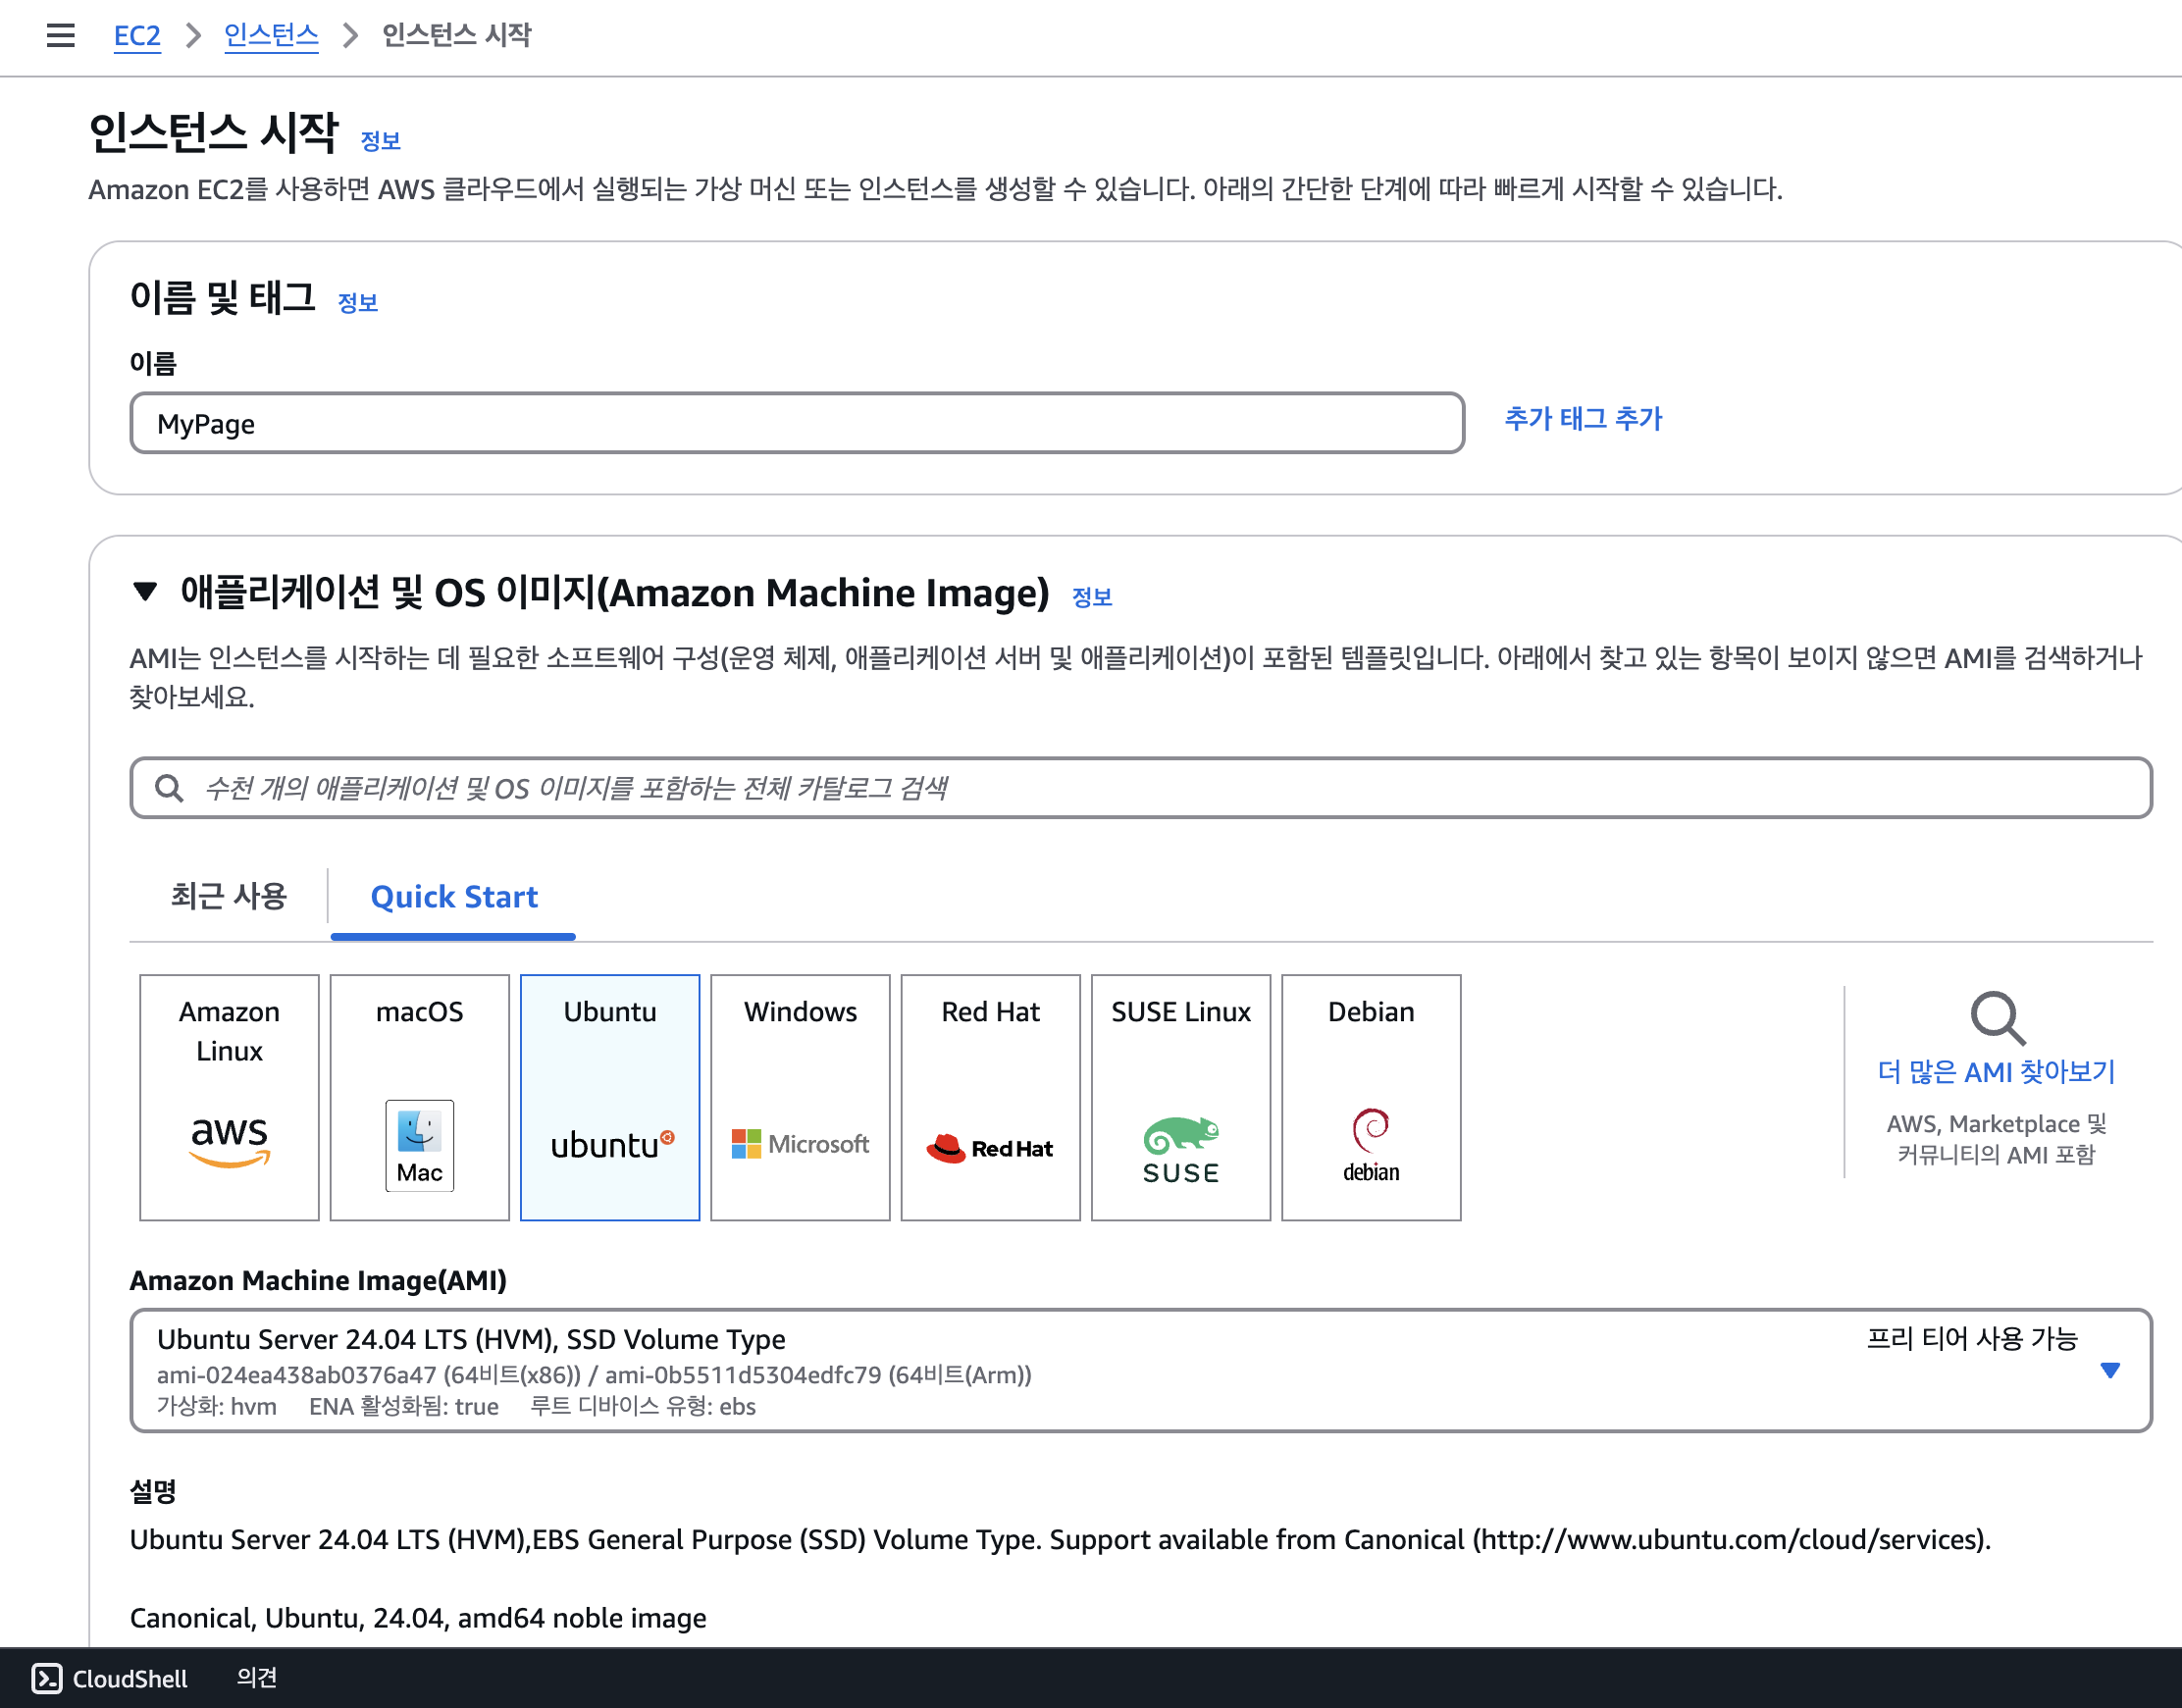Open 정보 link next to 이름 및 태그
2182x1708 pixels.
click(358, 303)
